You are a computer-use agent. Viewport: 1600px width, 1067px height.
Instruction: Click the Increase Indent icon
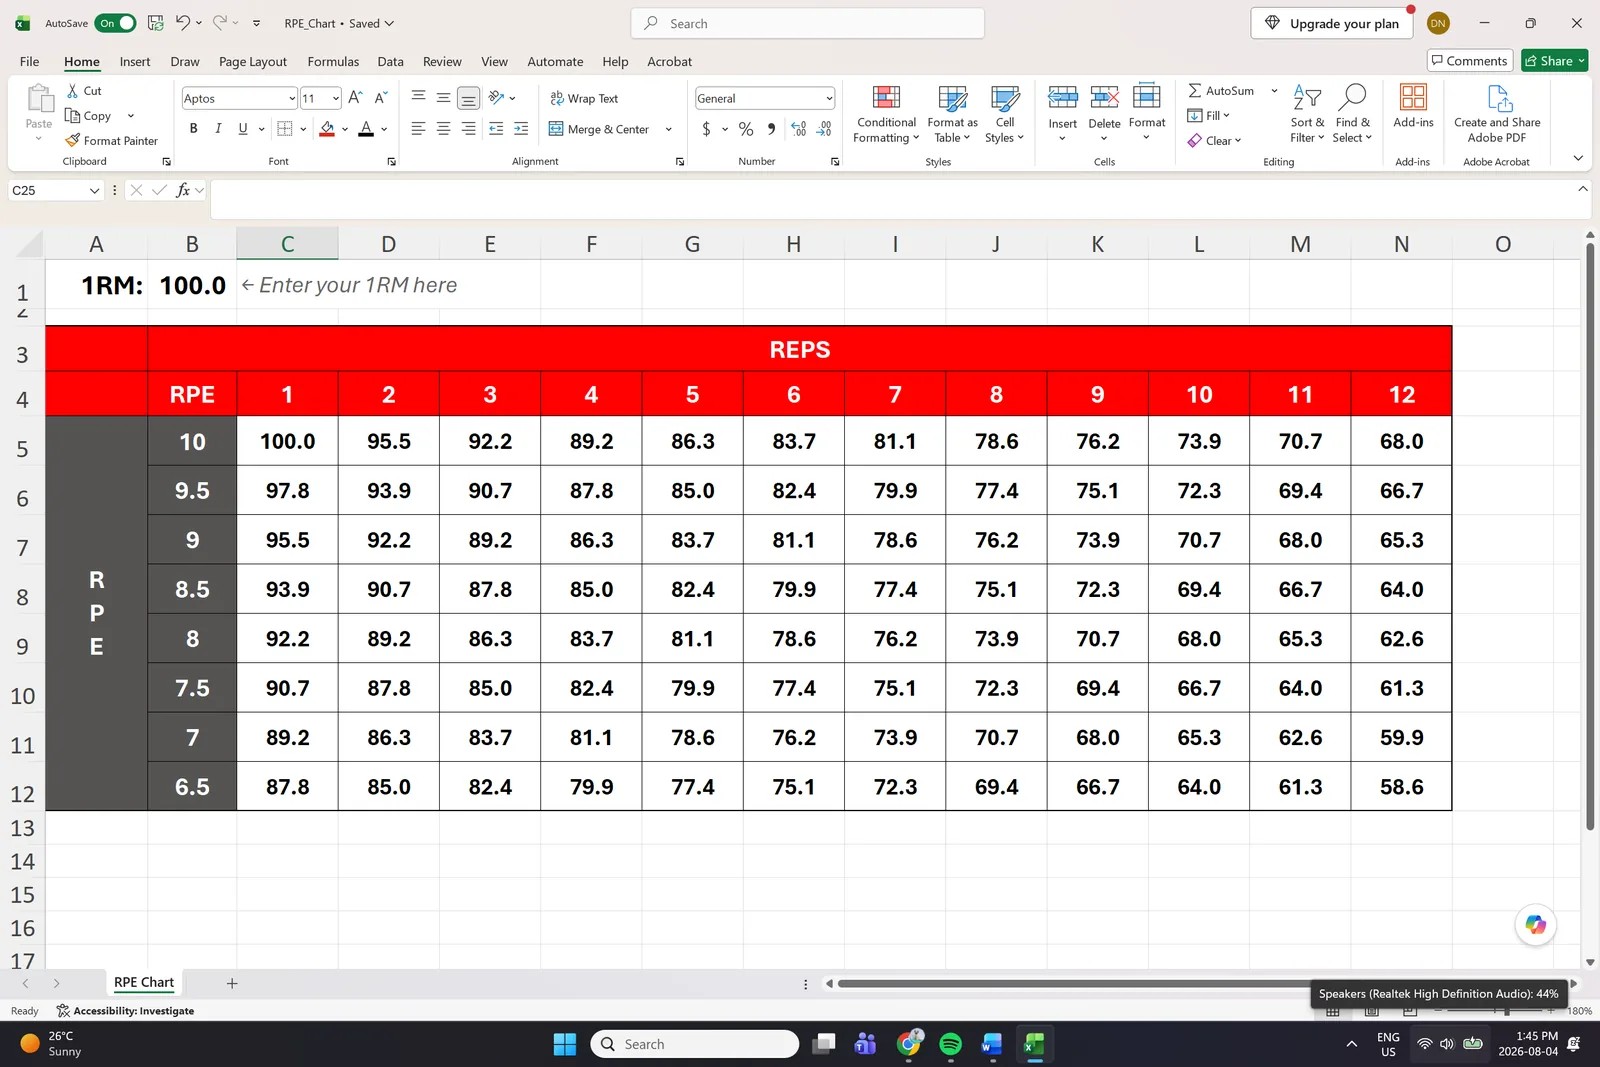click(521, 129)
